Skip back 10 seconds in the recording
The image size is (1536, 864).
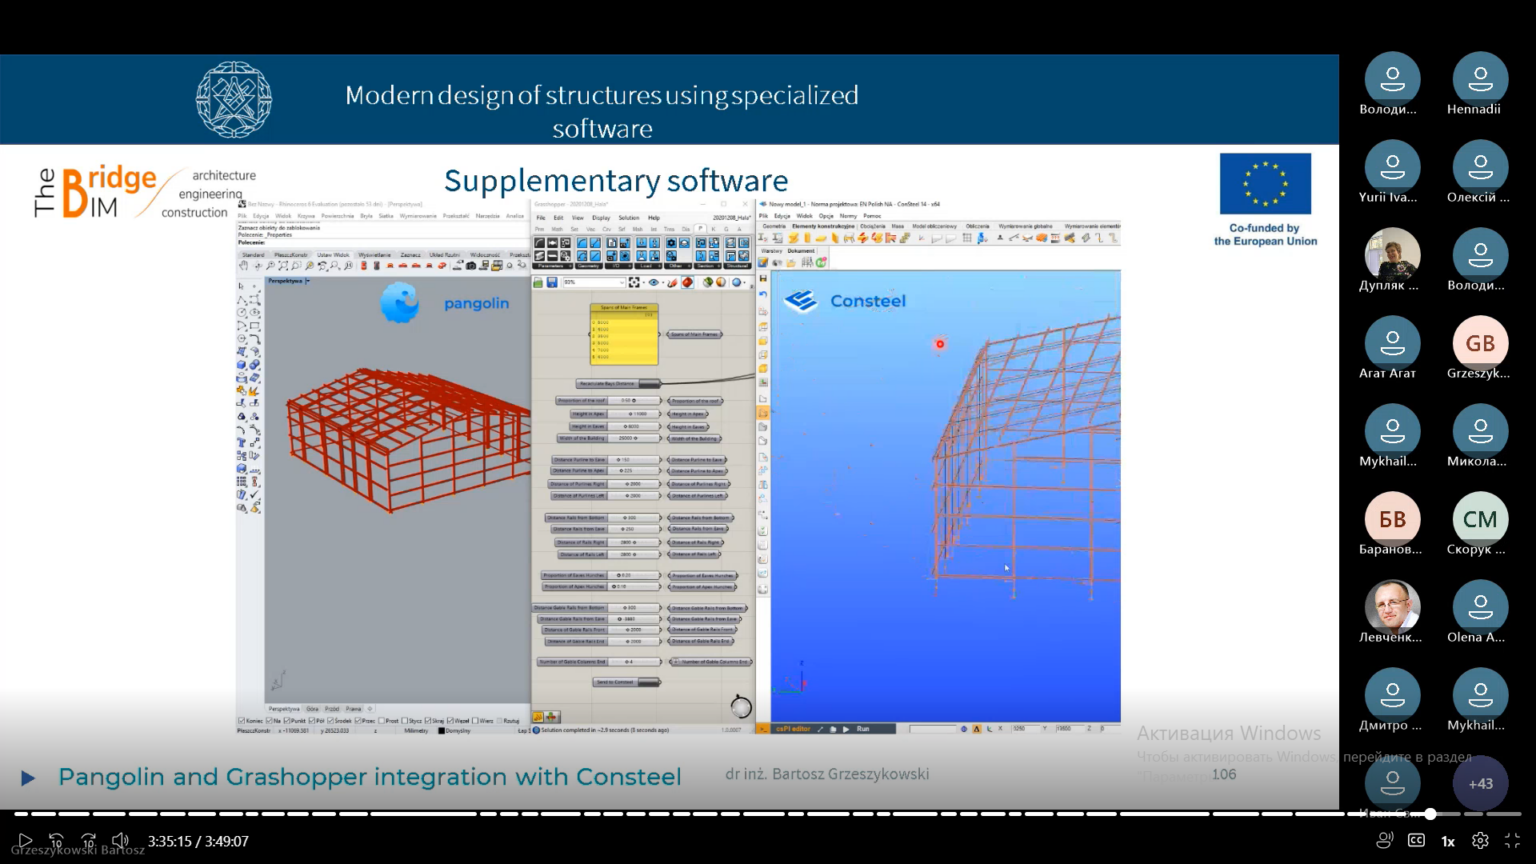[x=57, y=841]
